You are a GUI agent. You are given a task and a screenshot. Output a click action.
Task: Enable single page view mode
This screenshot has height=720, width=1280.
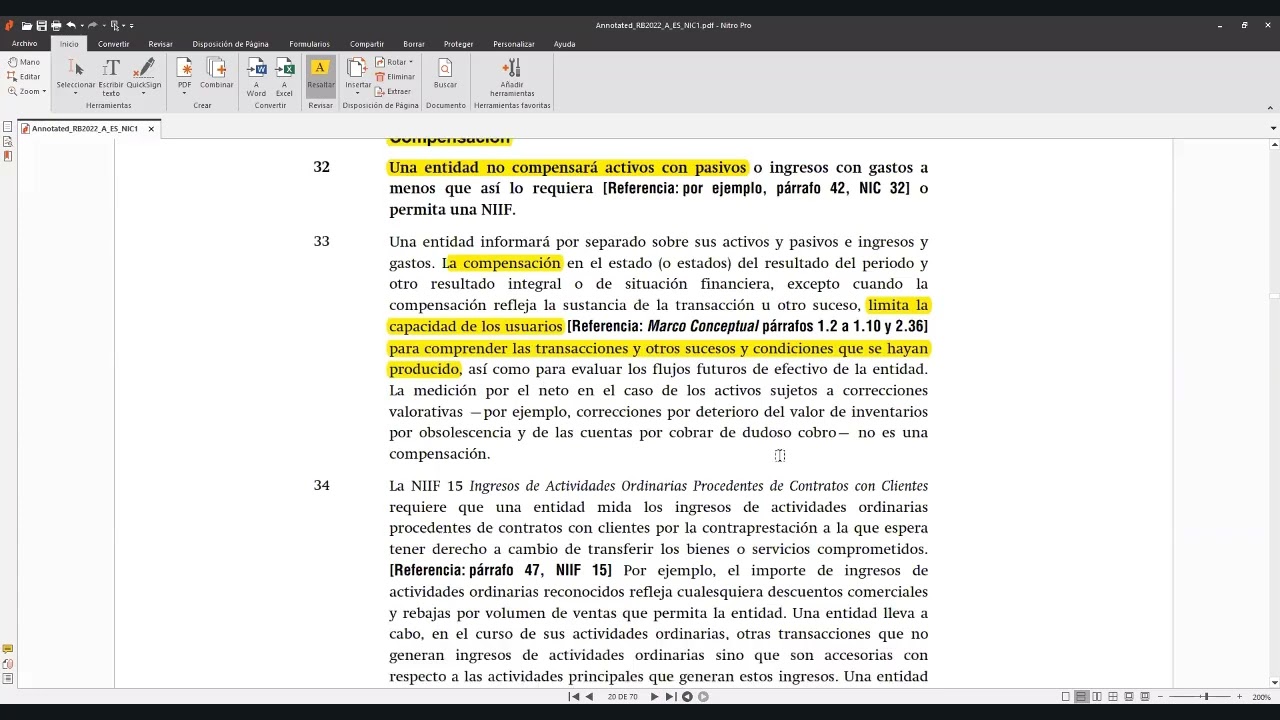pyautogui.click(x=1065, y=696)
